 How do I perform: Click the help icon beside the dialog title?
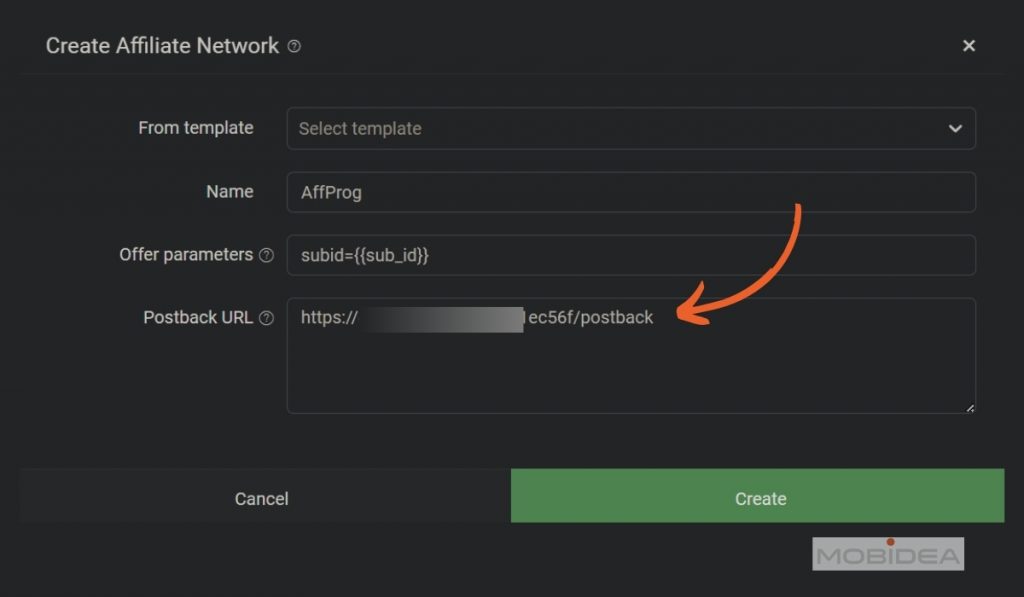294,46
